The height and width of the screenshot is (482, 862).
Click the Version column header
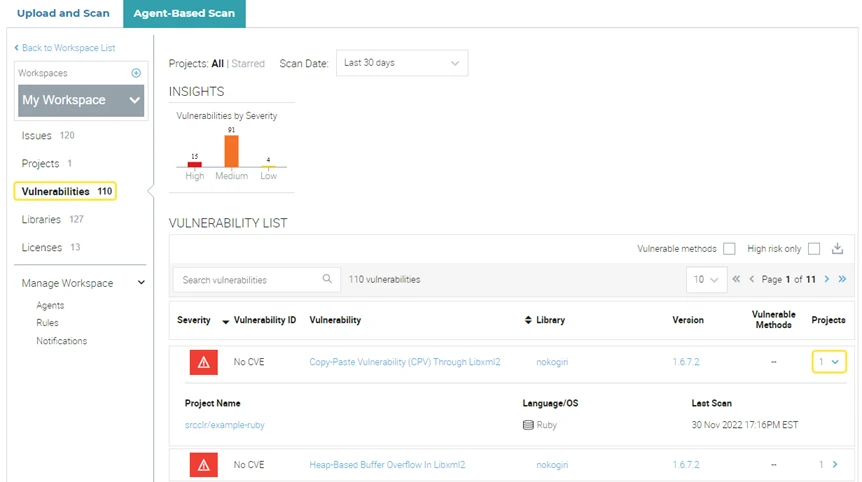[x=688, y=320]
